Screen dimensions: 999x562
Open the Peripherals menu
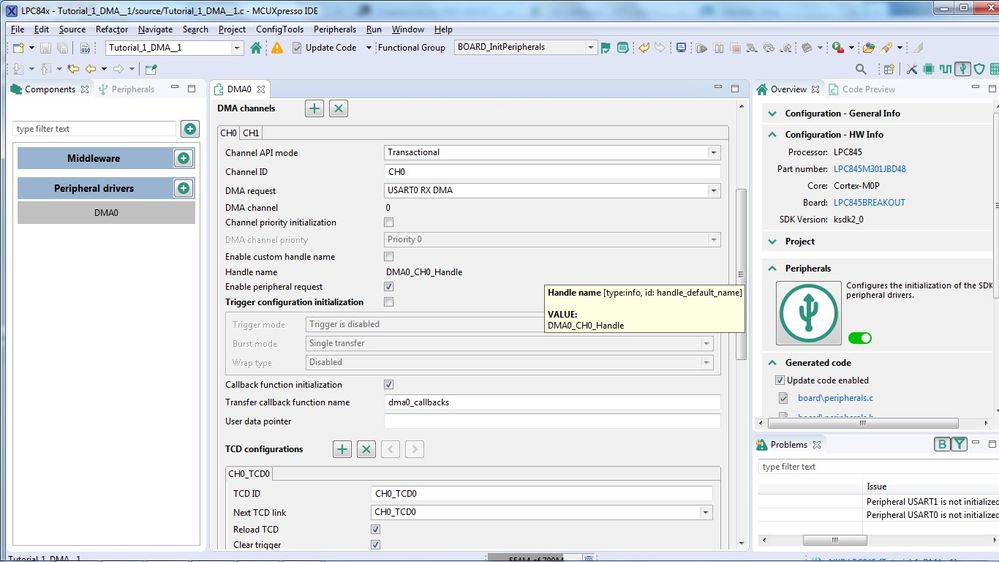tap(334, 29)
